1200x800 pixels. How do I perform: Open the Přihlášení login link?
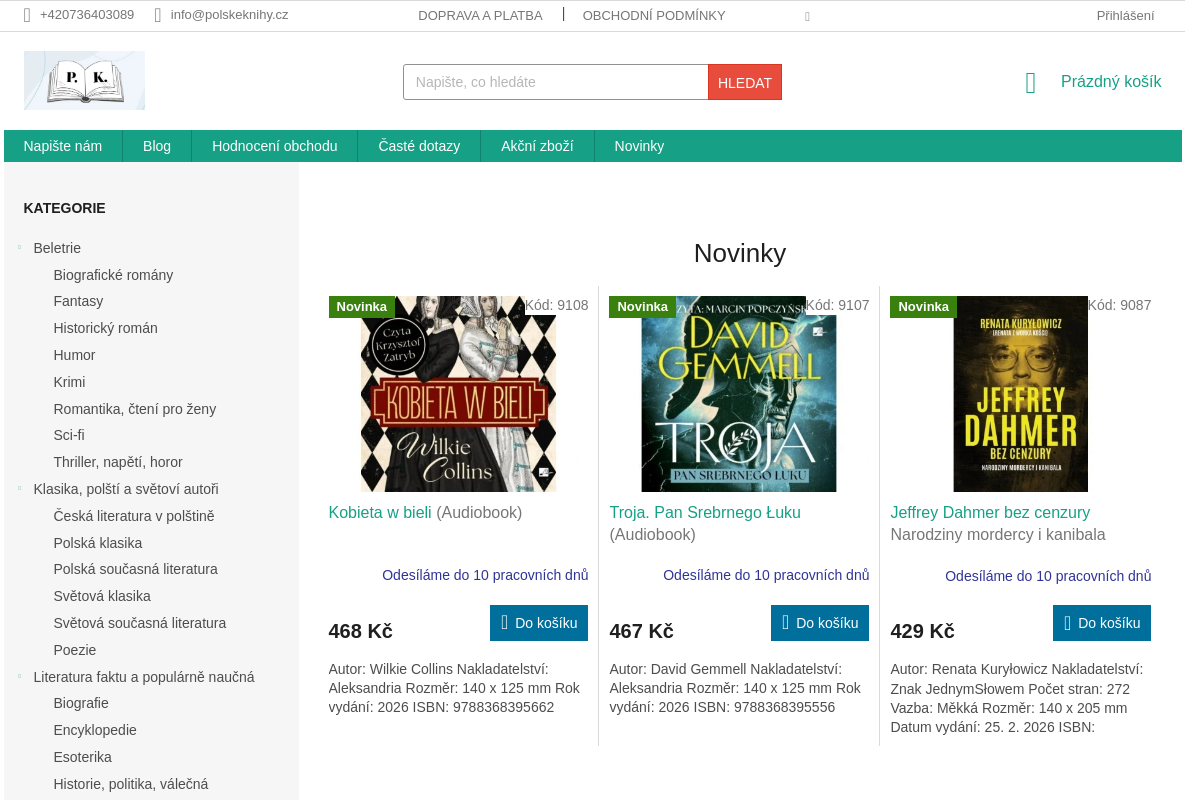coord(1125,15)
